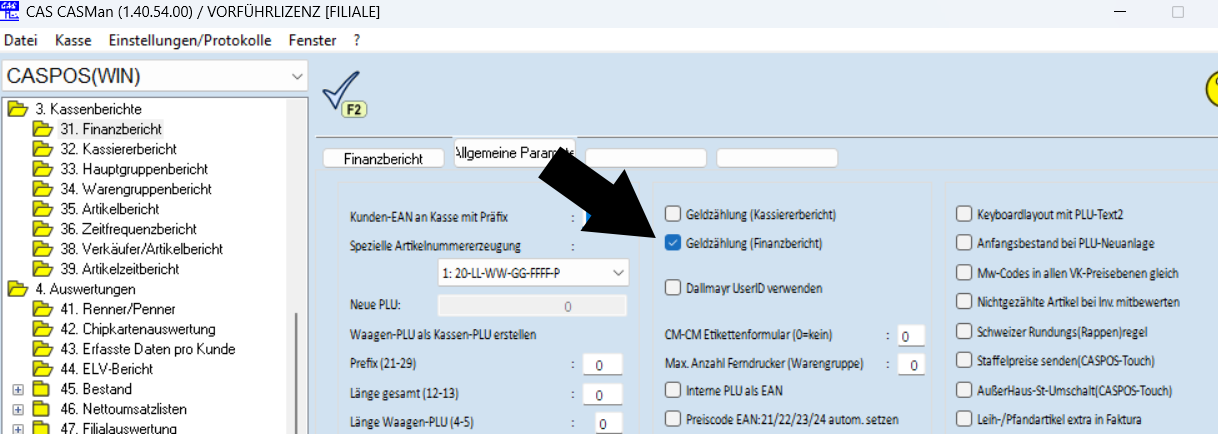Expand the 45. Bestand tree node
1218x434 pixels.
pos(17,389)
